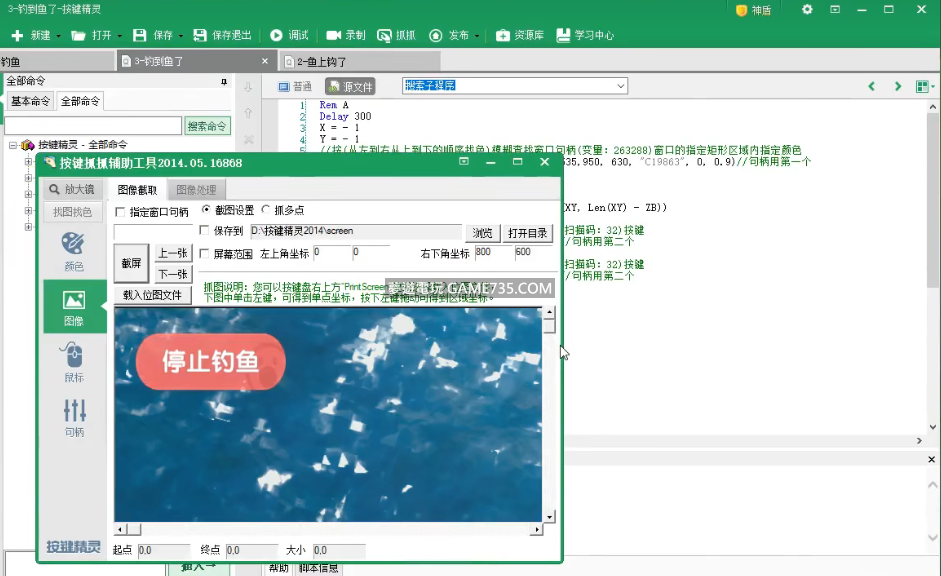This screenshot has width=941, height=576.
Task: Click the 浏览 (Browse) button
Action: click(483, 233)
